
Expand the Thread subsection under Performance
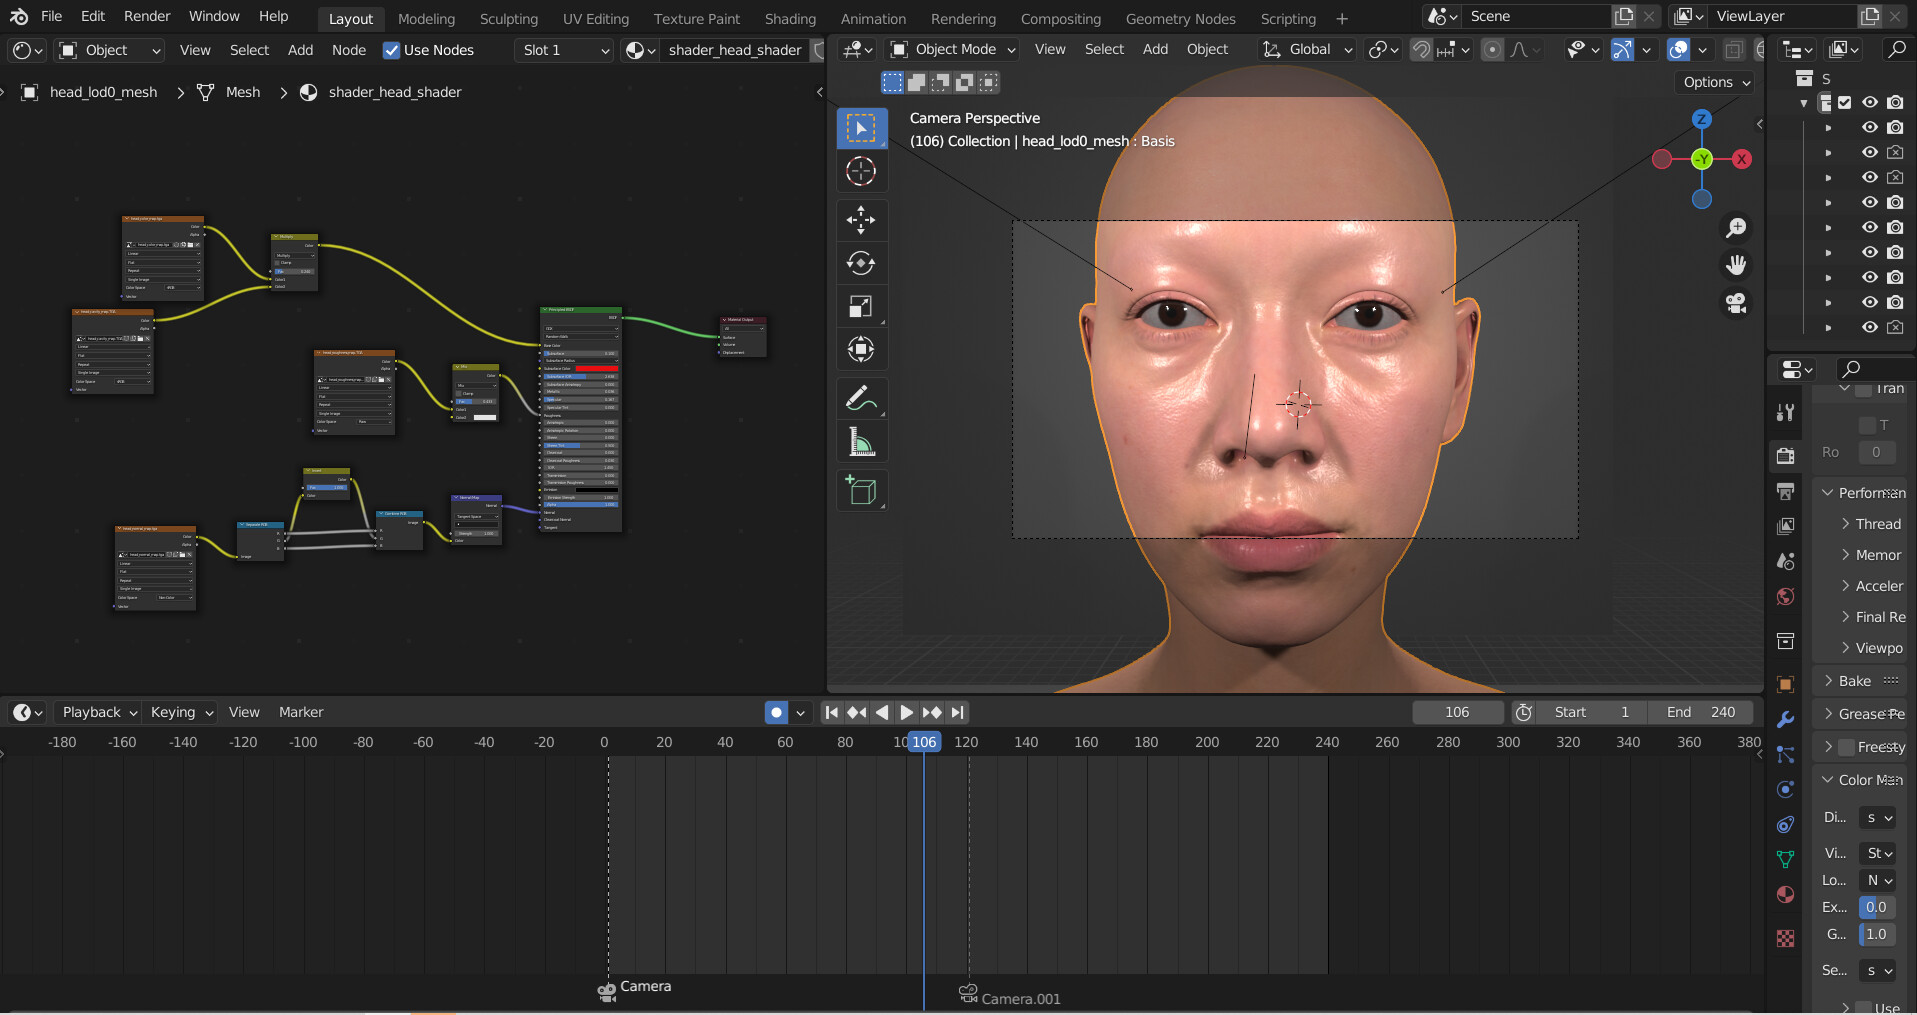(x=1875, y=523)
